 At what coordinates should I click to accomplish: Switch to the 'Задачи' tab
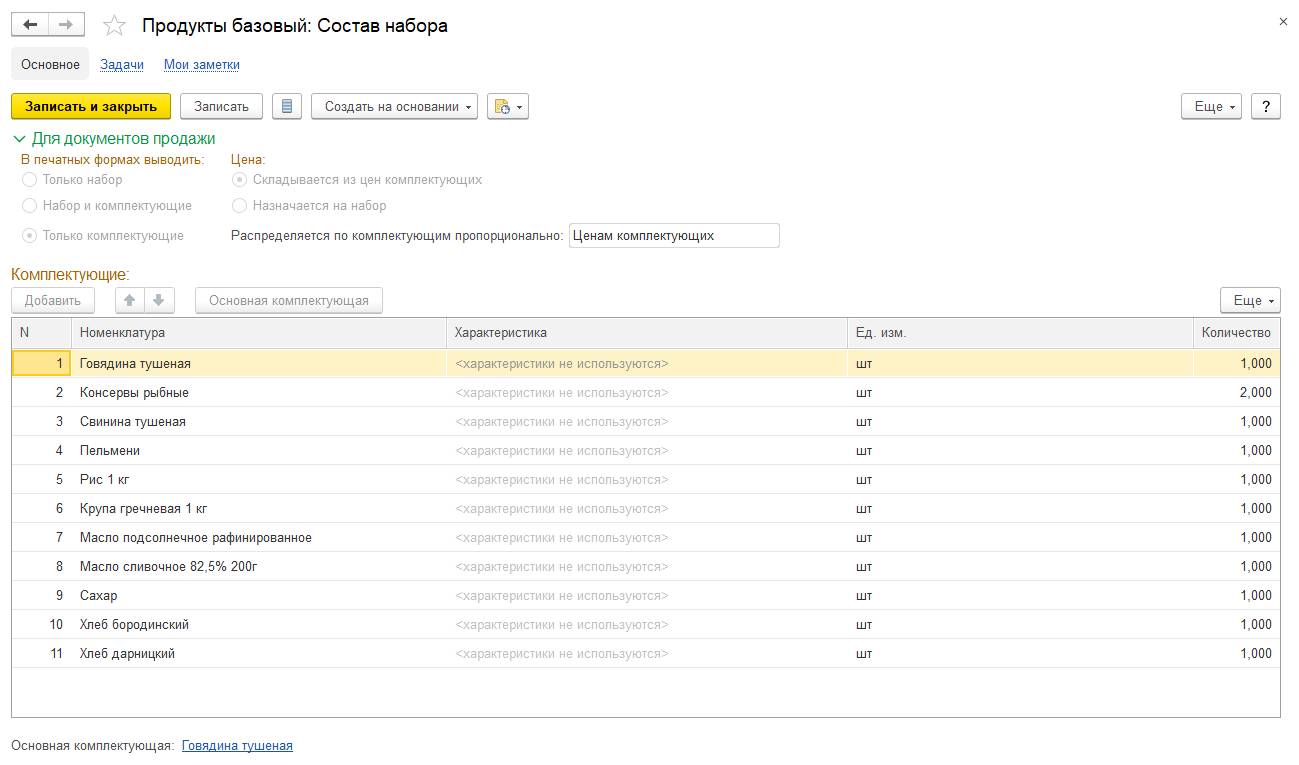click(122, 64)
